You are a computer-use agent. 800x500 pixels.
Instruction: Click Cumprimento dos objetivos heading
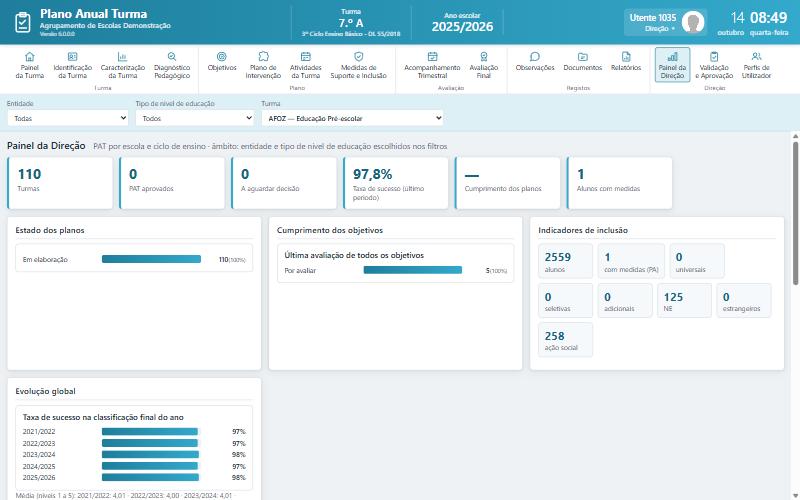330,230
